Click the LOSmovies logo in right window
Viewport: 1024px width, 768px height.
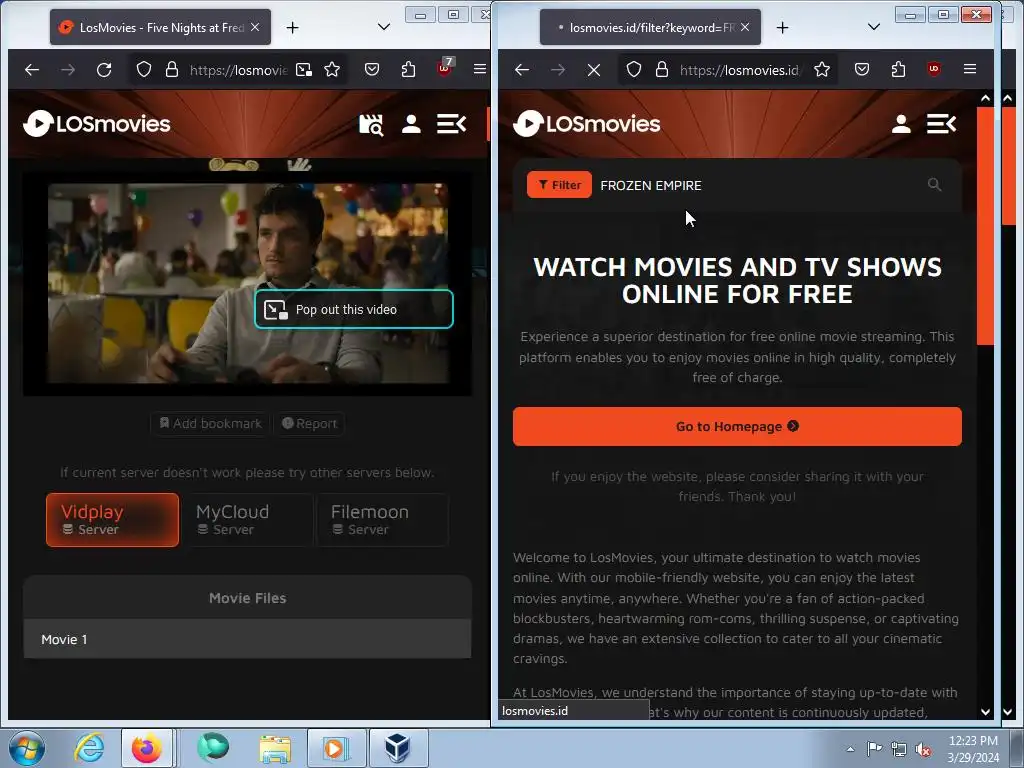586,123
